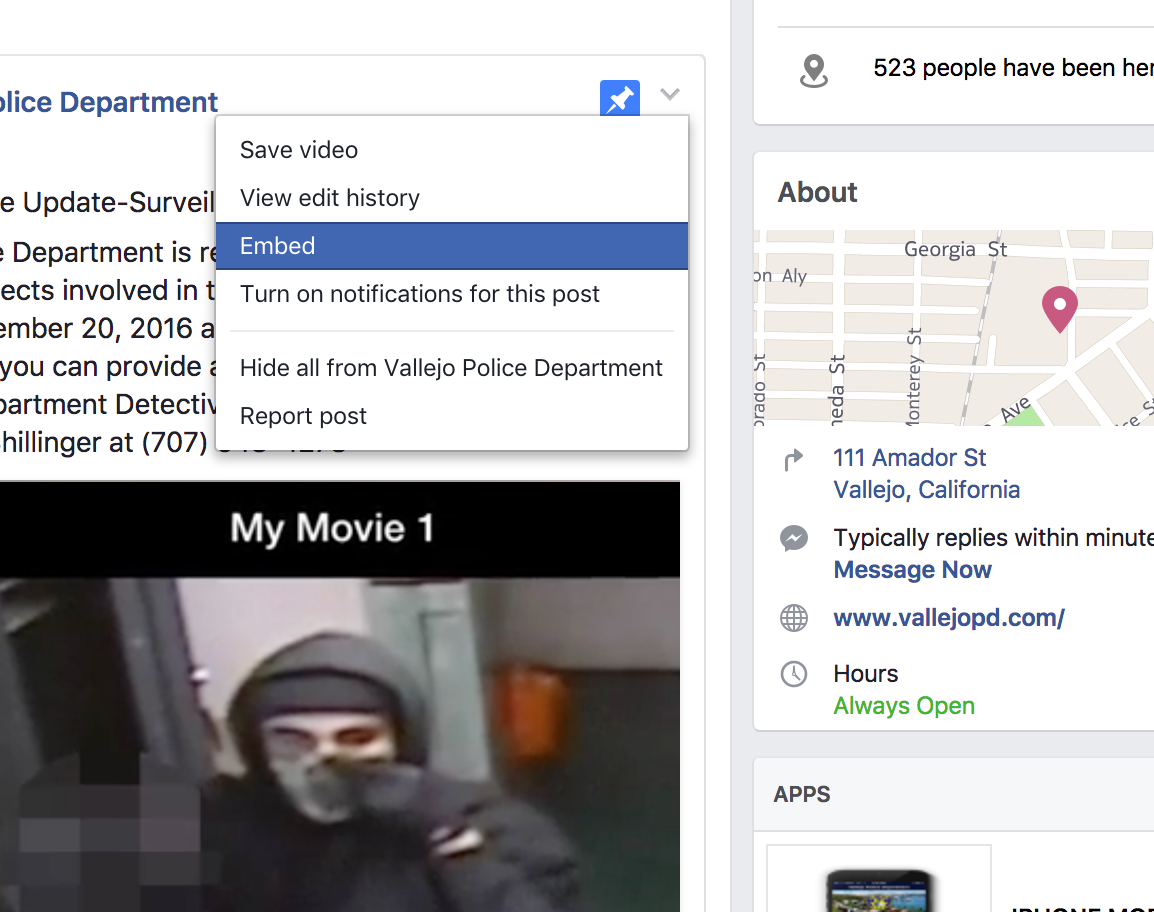
Task: Collapse the post options chevron menu
Action: (x=670, y=95)
